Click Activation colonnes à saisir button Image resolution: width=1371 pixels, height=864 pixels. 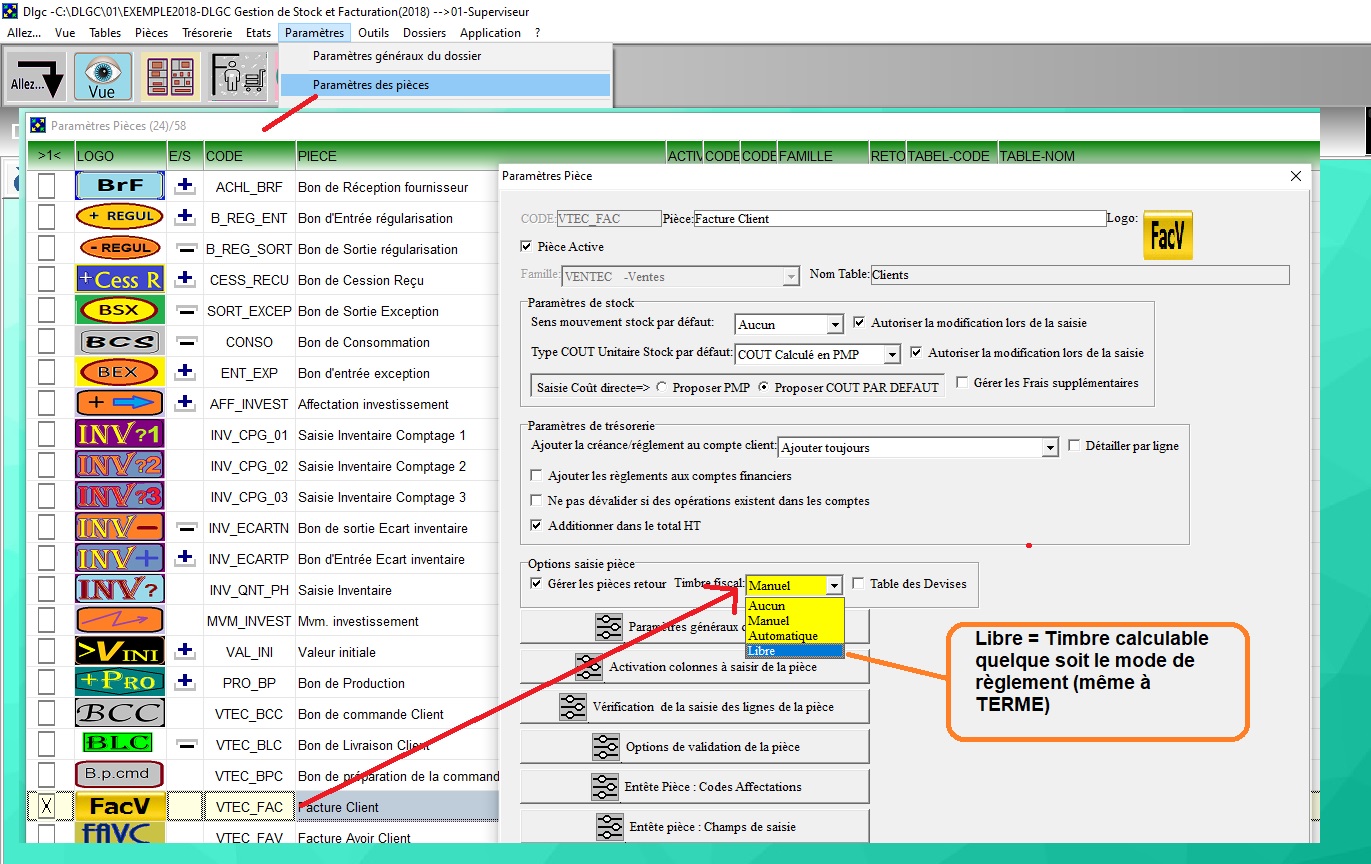(x=695, y=667)
